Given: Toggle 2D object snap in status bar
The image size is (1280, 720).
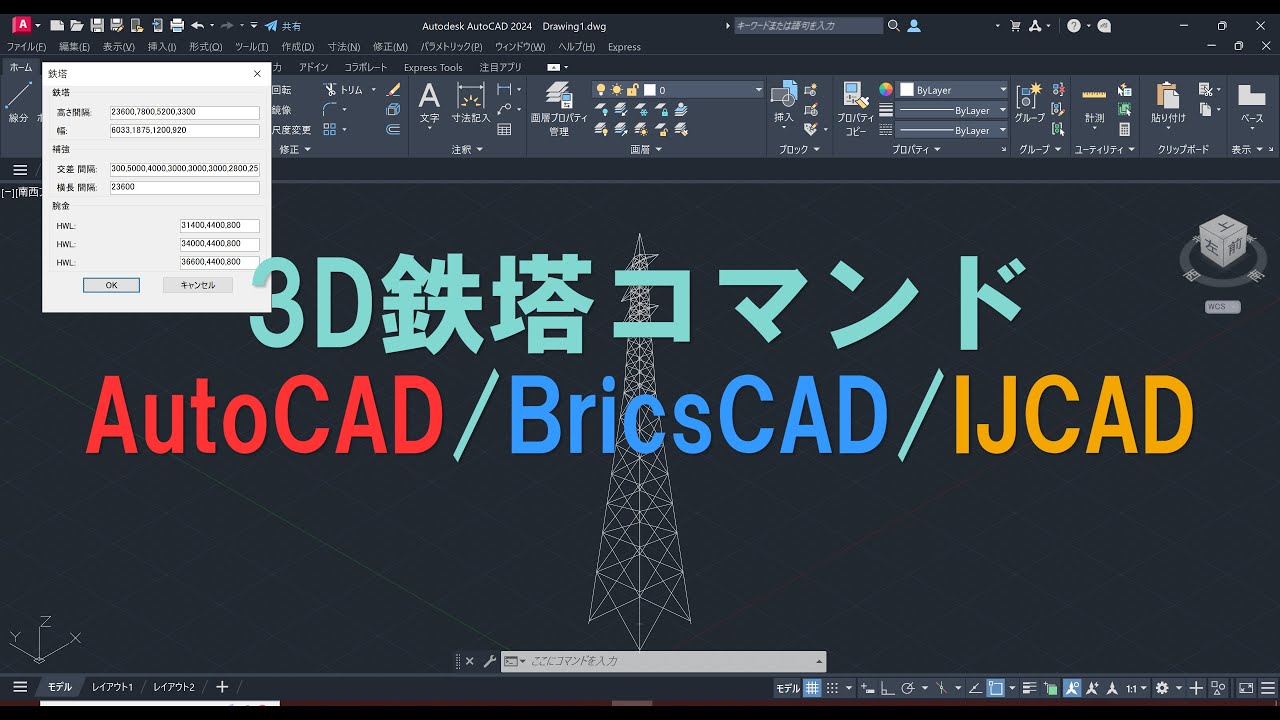Looking at the screenshot, I should pyautogui.click(x=996, y=688).
